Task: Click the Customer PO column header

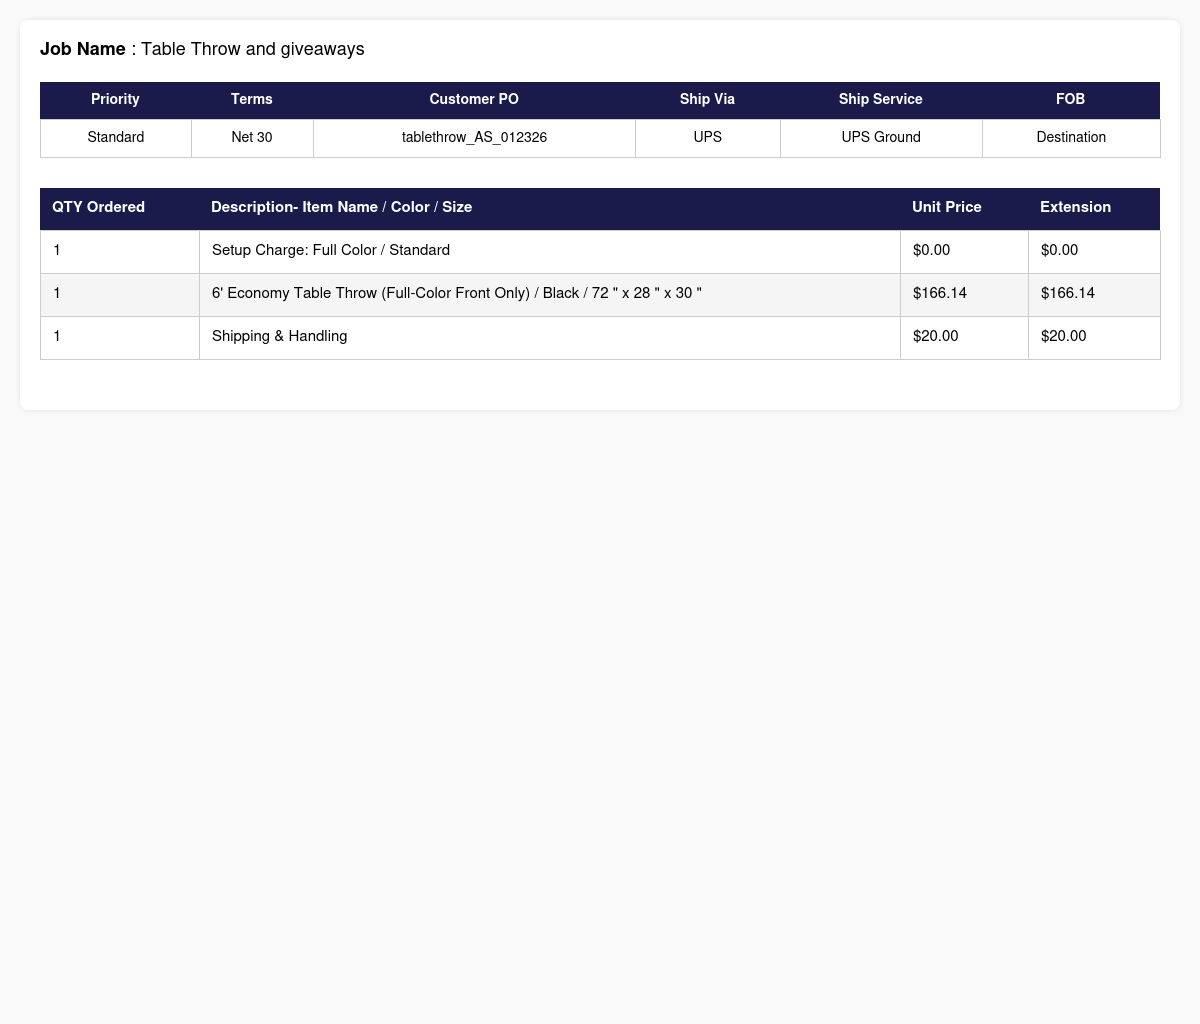Action: coord(474,100)
